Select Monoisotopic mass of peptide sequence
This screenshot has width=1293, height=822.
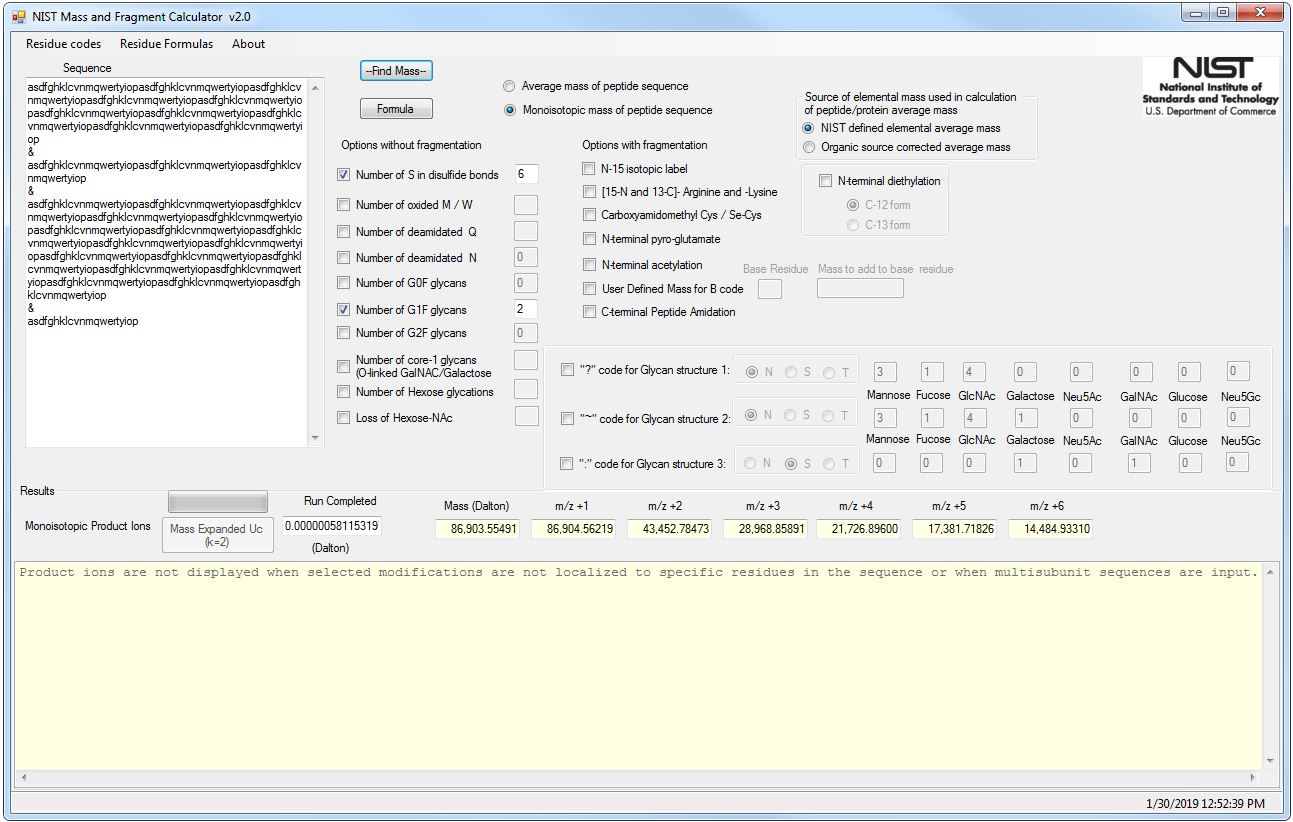510,110
